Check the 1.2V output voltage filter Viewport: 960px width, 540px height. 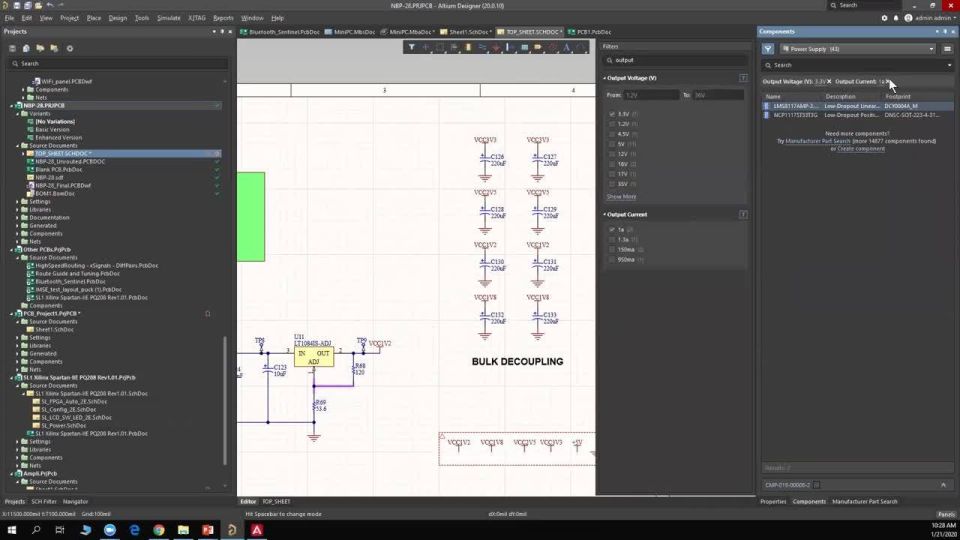(612, 124)
